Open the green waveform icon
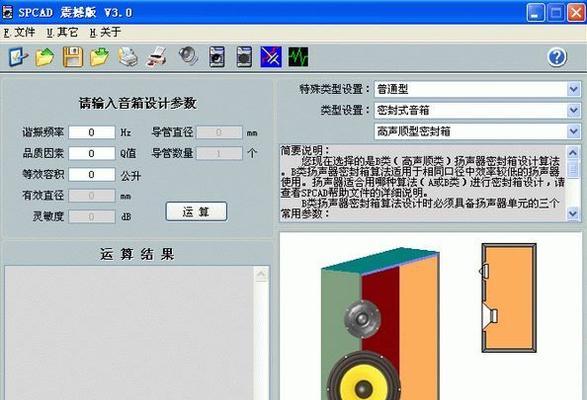 tap(298, 57)
